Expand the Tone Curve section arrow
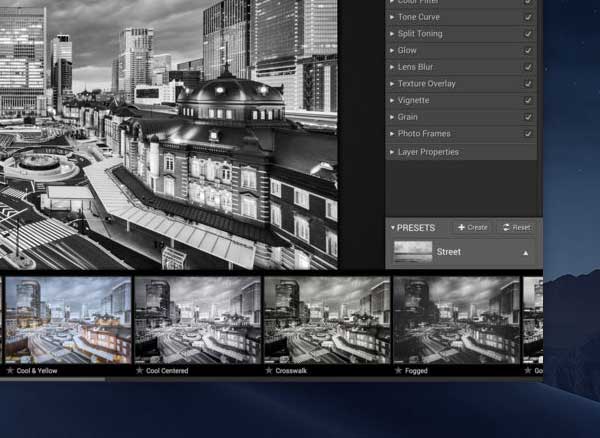Image resolution: width=600 pixels, height=438 pixels. click(x=392, y=17)
